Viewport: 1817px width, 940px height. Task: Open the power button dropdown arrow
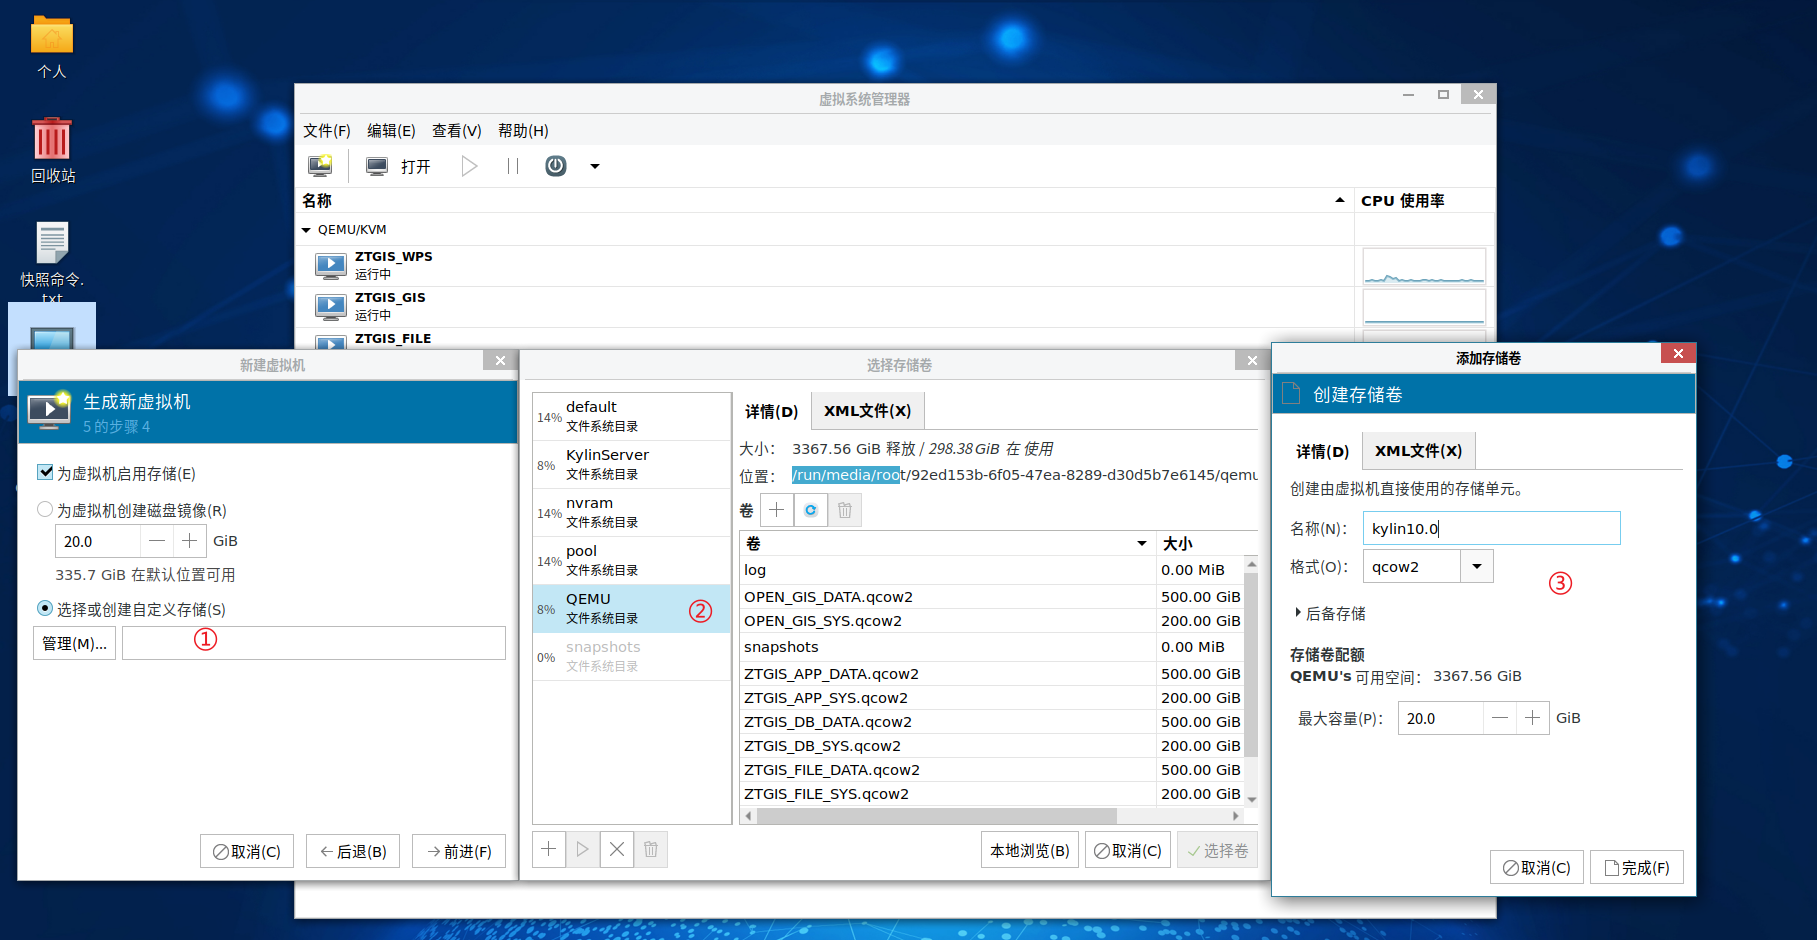click(x=594, y=166)
